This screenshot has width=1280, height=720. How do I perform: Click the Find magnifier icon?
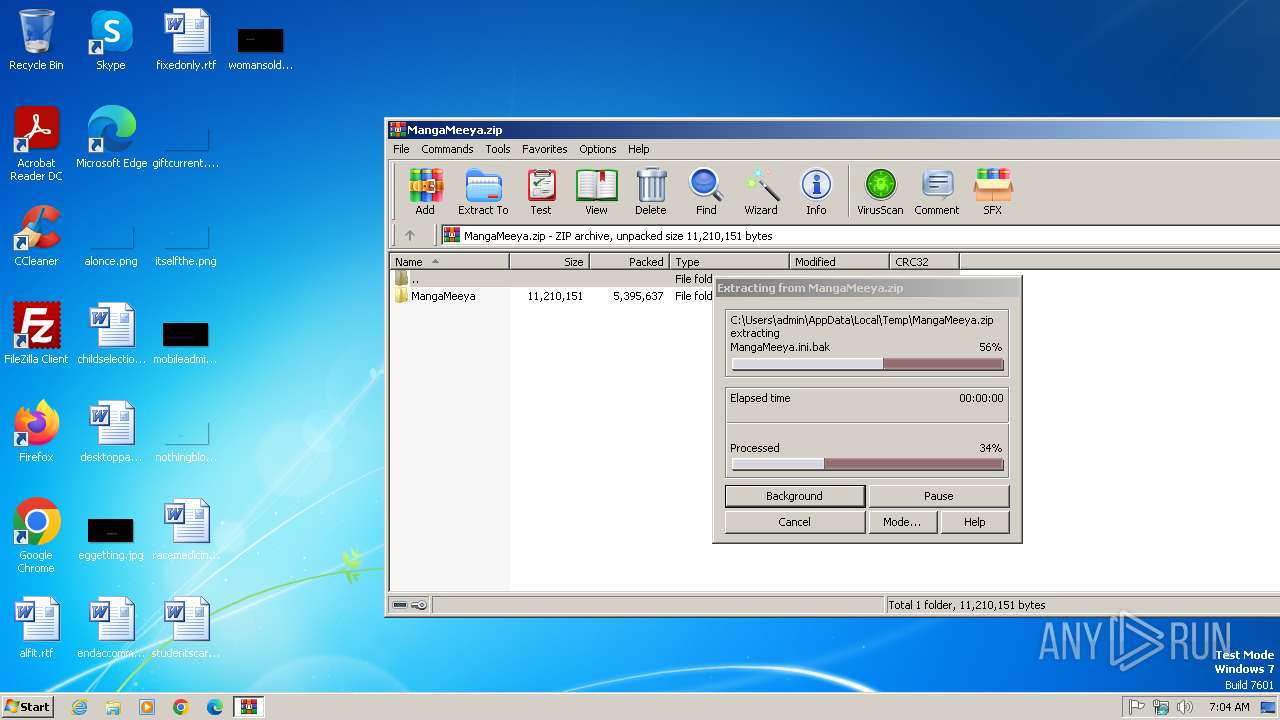pos(706,191)
